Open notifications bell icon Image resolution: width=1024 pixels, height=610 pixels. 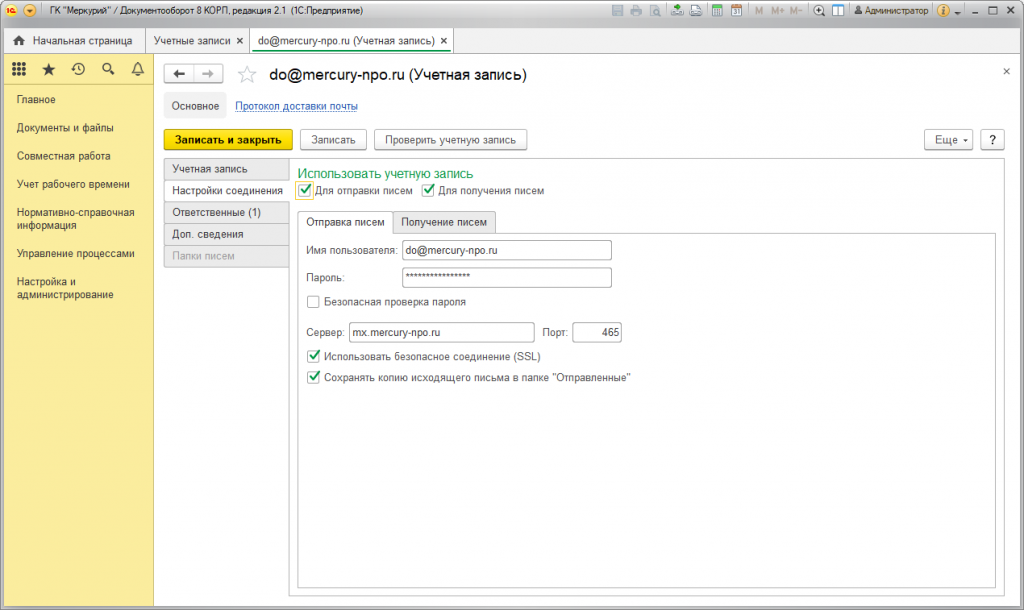point(138,69)
